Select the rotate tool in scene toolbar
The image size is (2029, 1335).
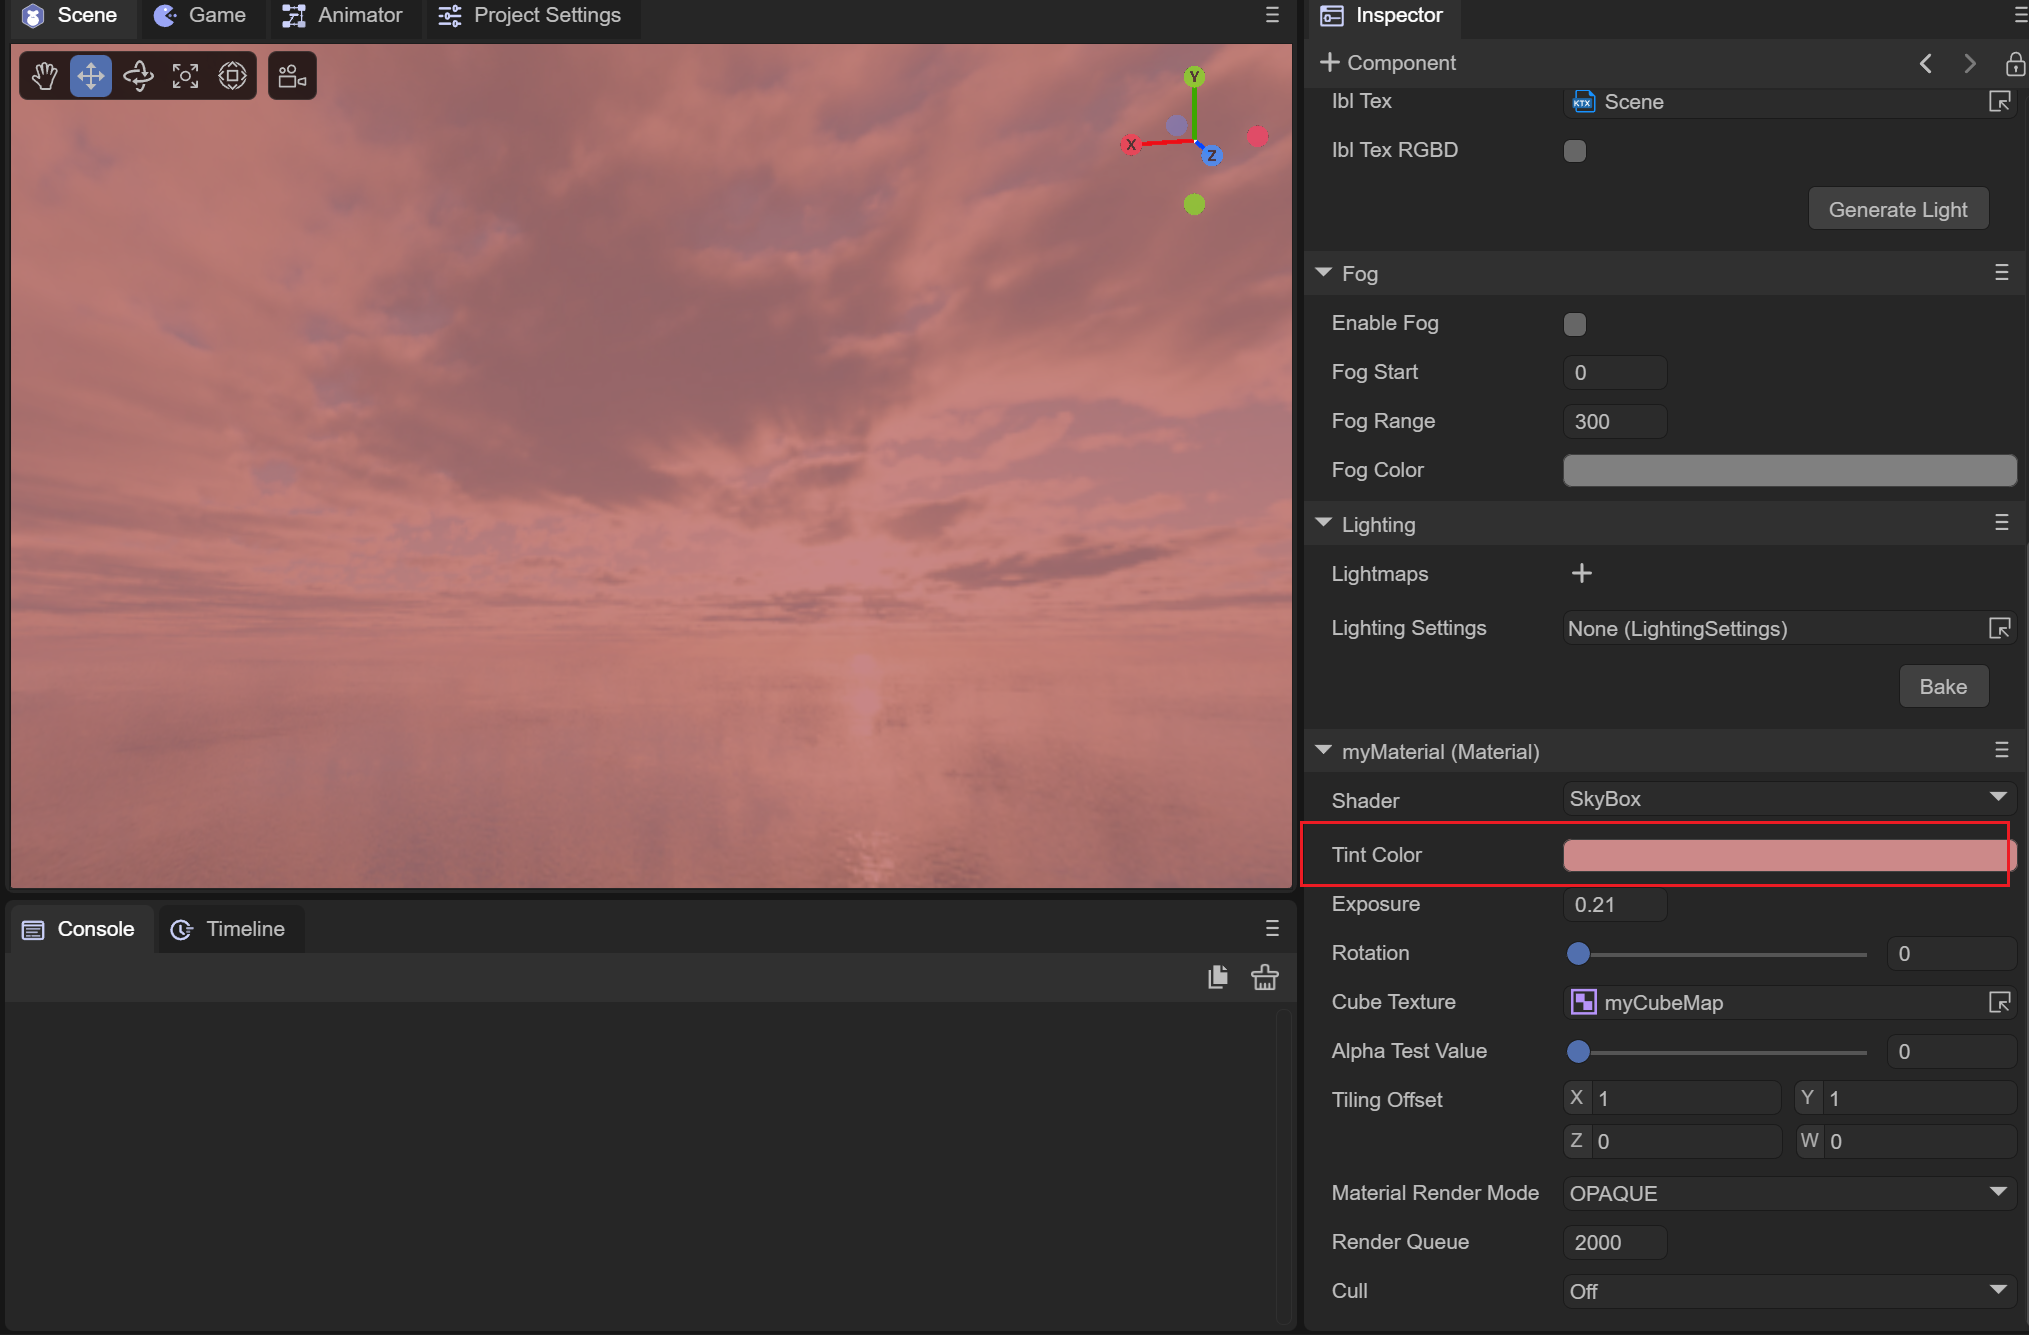click(138, 76)
